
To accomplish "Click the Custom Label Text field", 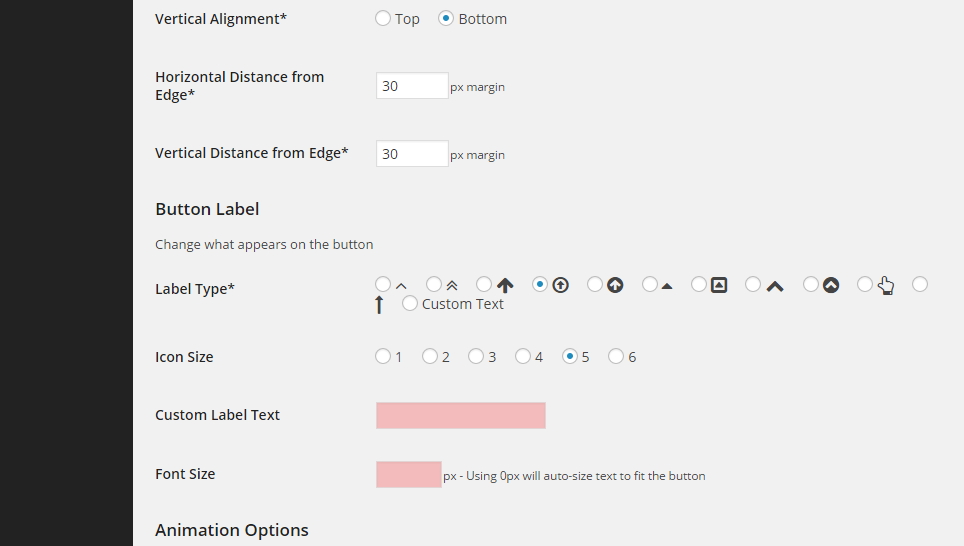I will click(x=460, y=416).
